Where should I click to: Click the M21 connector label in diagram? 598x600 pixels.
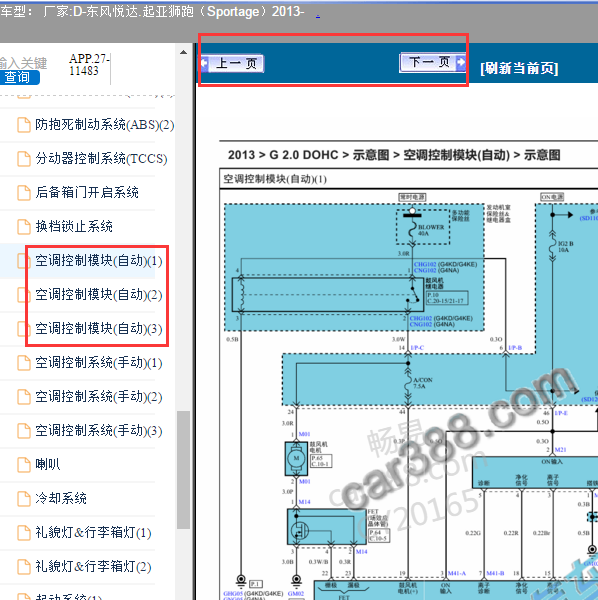[561, 450]
